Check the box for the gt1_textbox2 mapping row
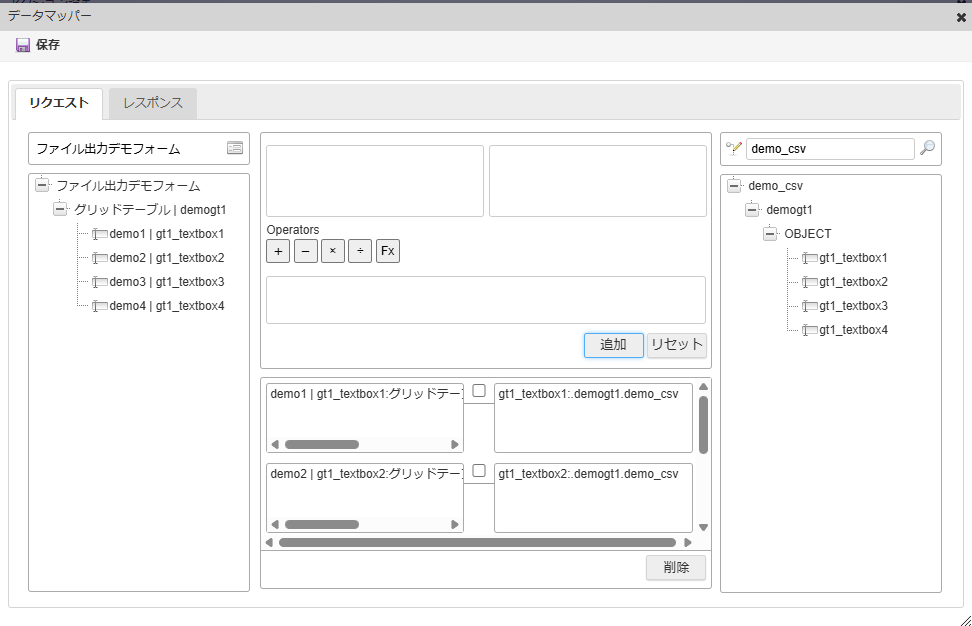Screen dimensions: 972x626 (x=479, y=471)
